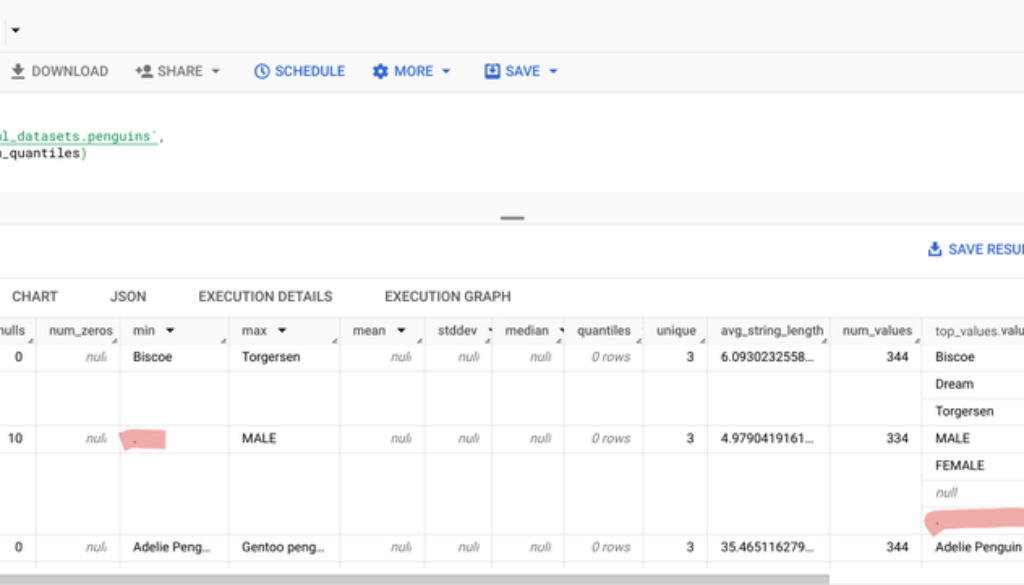Click the Download arrow icon

point(18,71)
